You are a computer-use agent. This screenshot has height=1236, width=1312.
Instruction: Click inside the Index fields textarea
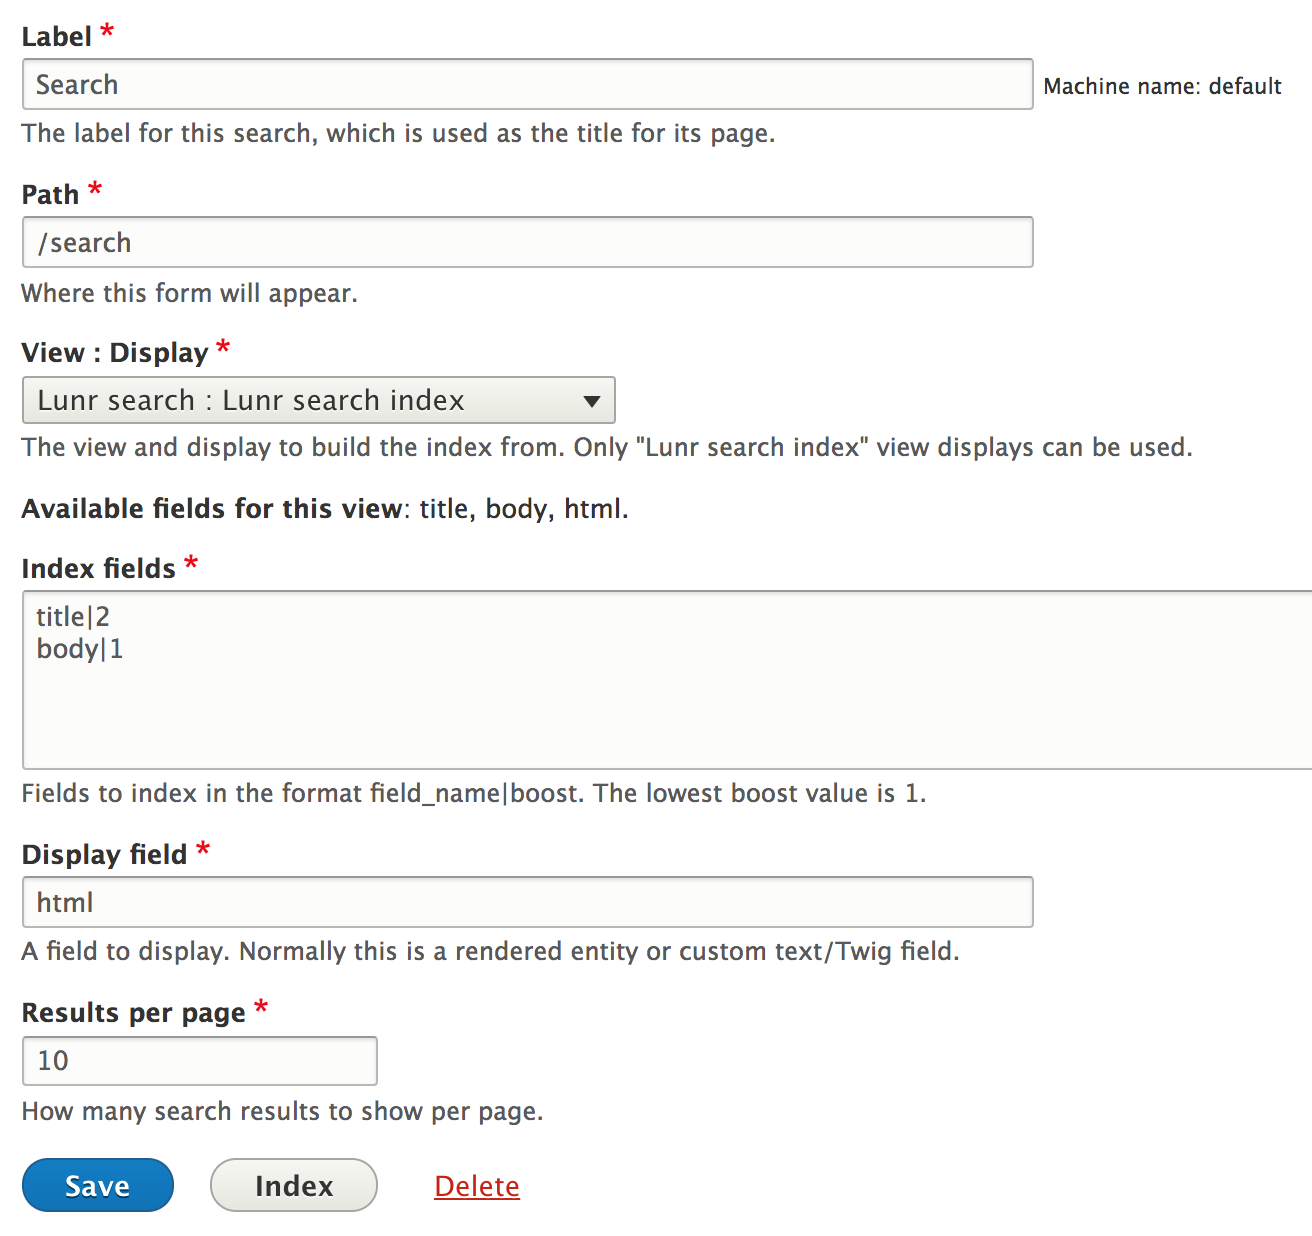[x=667, y=680]
